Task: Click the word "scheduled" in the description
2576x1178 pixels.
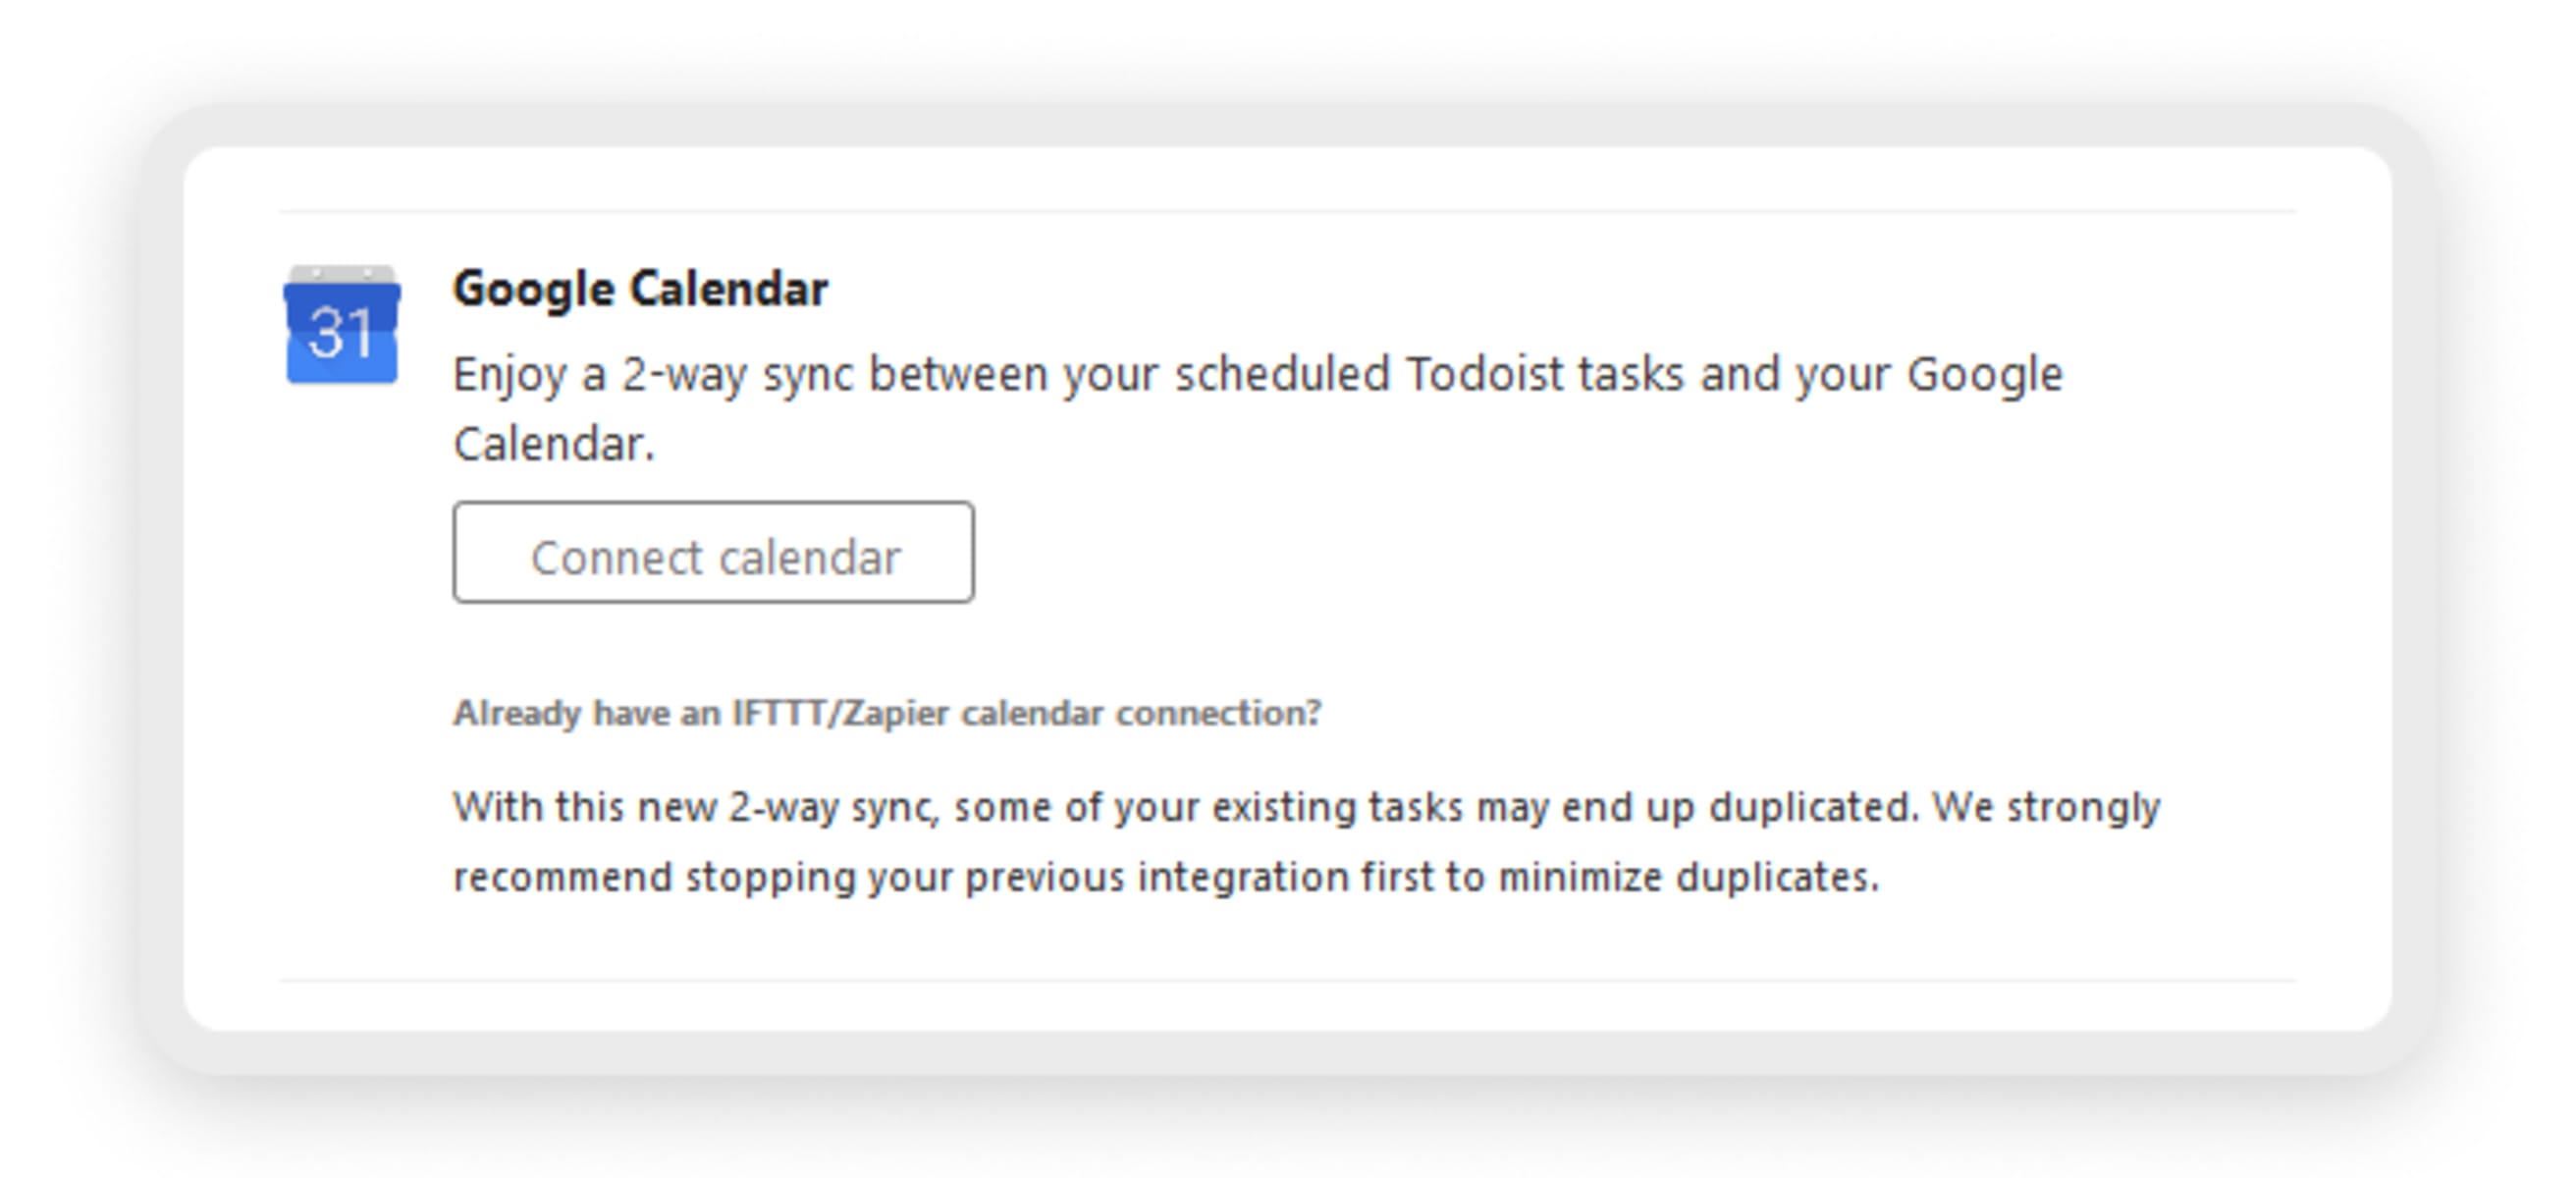Action: tap(1282, 375)
